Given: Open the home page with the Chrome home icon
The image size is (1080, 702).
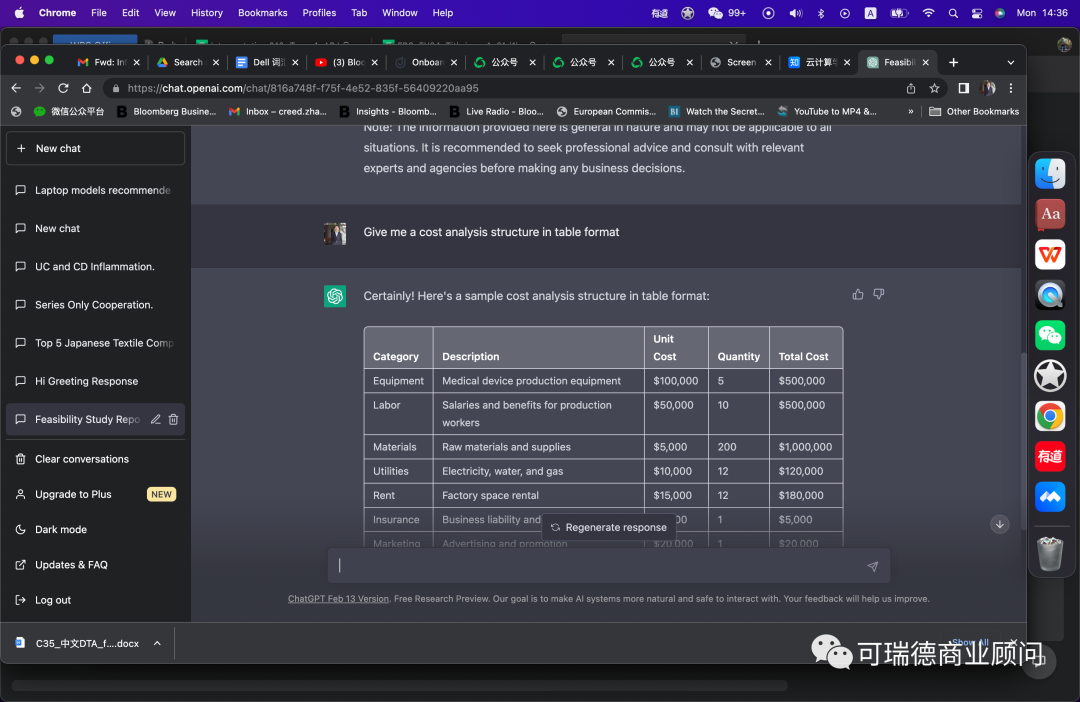Looking at the screenshot, I should pyautogui.click(x=86, y=88).
